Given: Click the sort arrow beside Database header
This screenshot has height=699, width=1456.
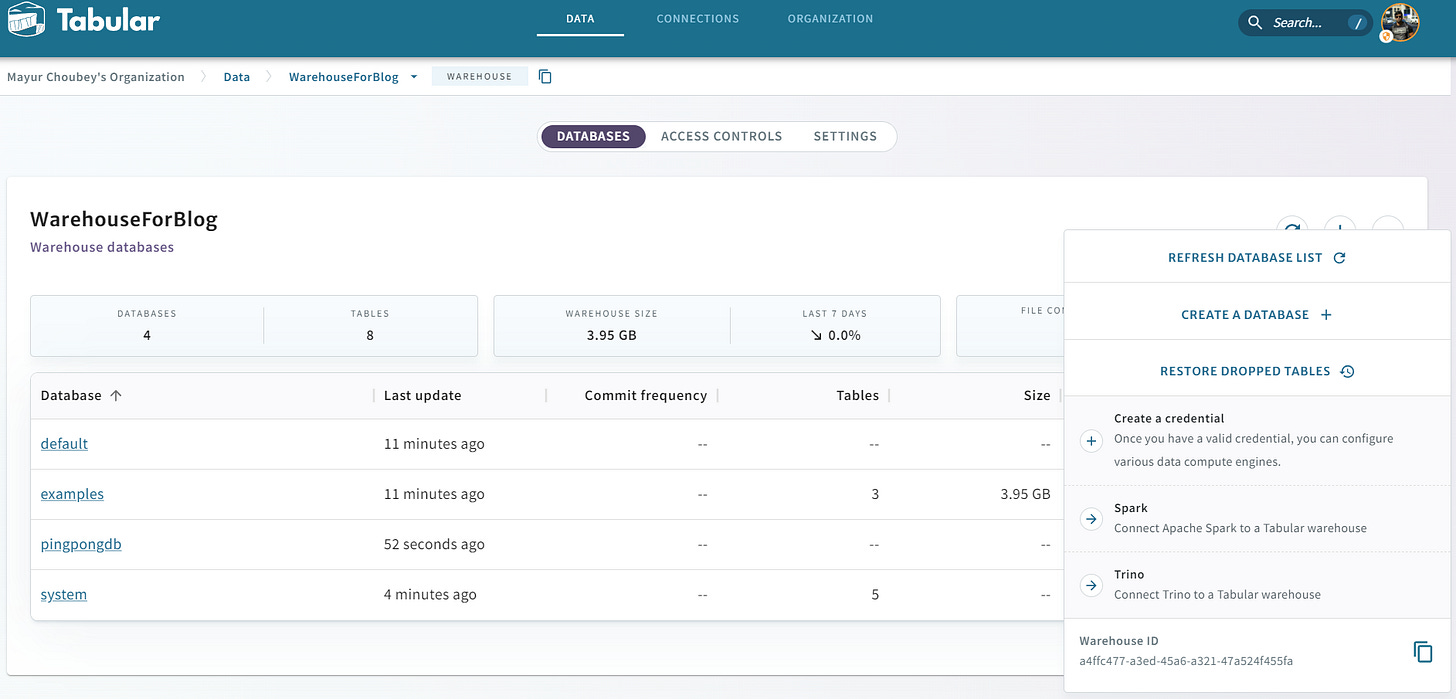Looking at the screenshot, I should 116,395.
